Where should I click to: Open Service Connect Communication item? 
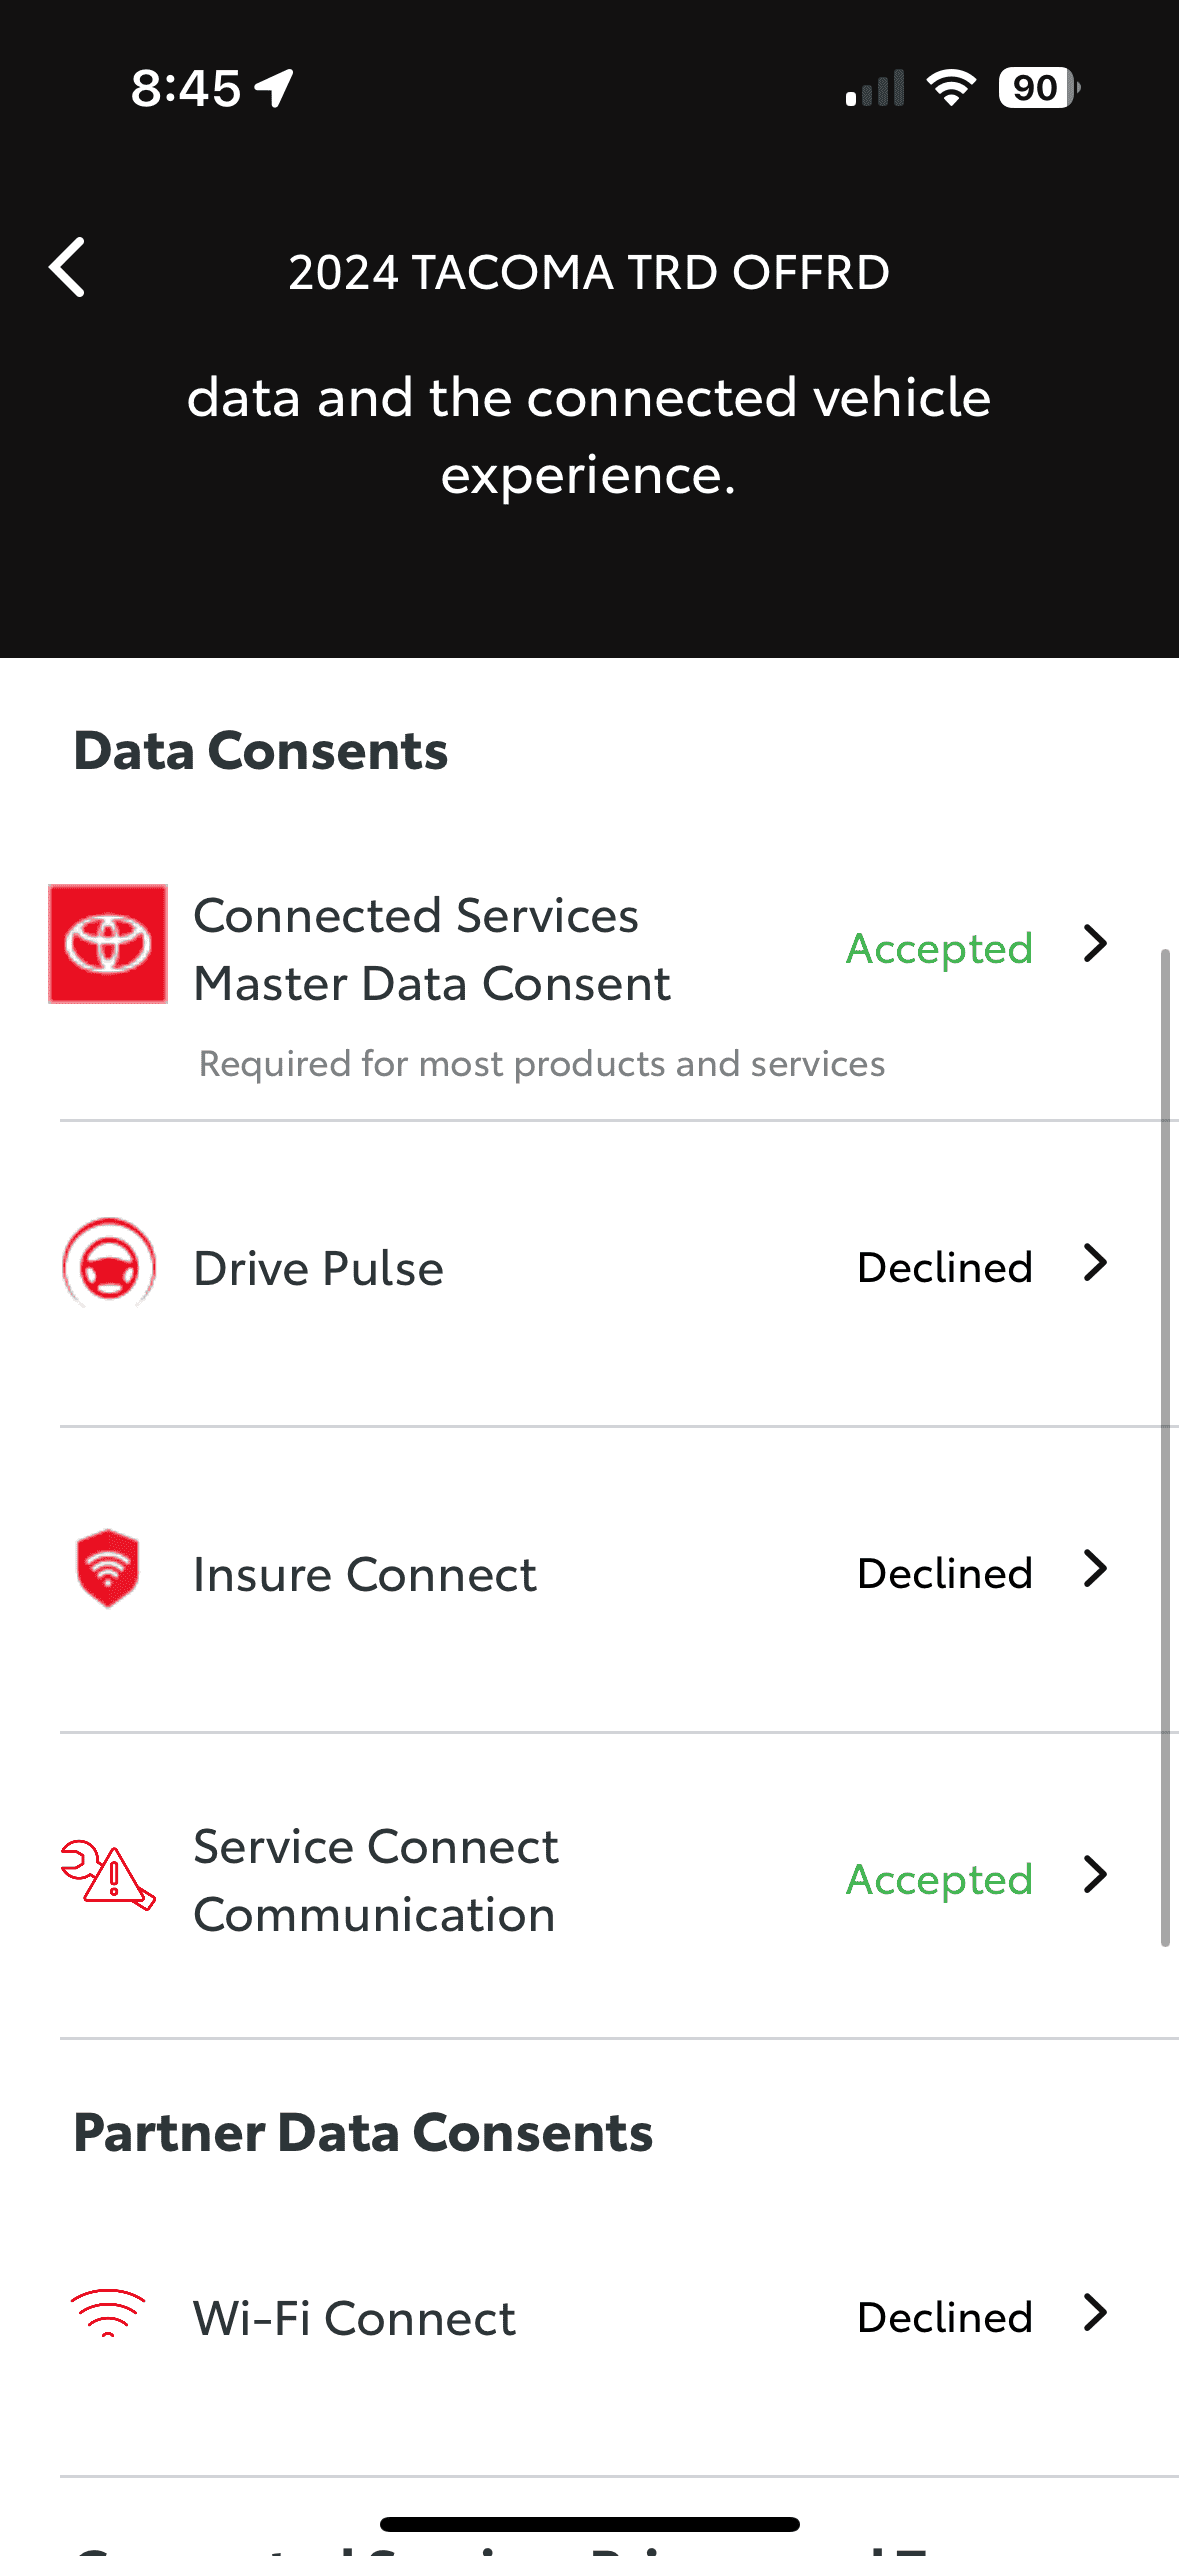(376, 1880)
